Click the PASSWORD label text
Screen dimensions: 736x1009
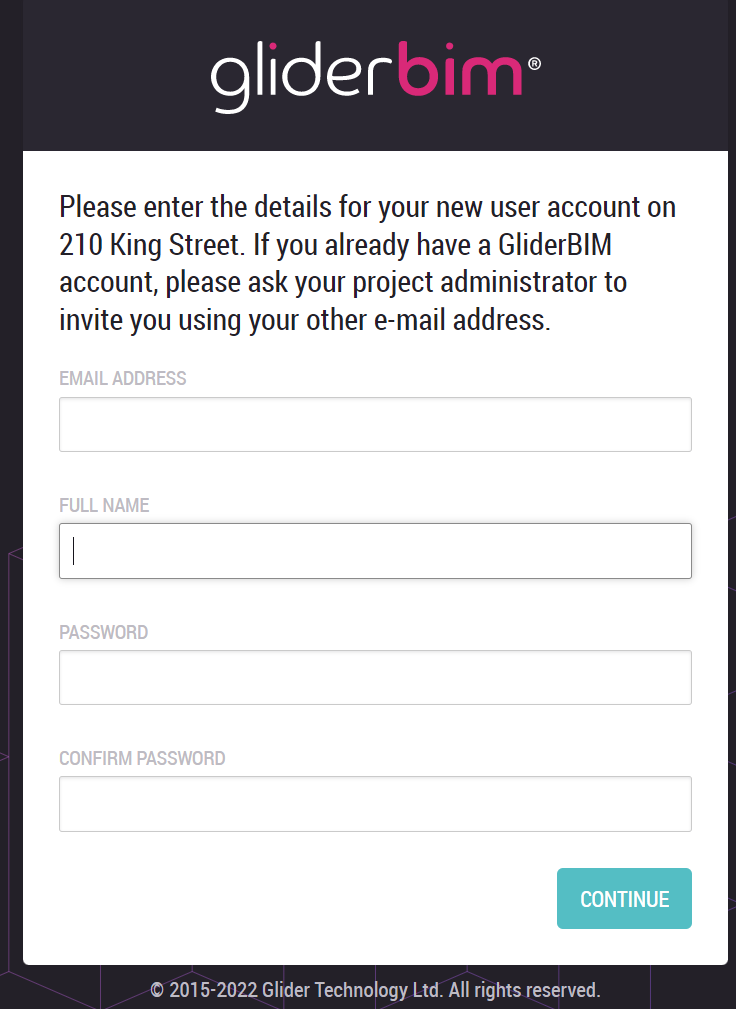pos(103,632)
